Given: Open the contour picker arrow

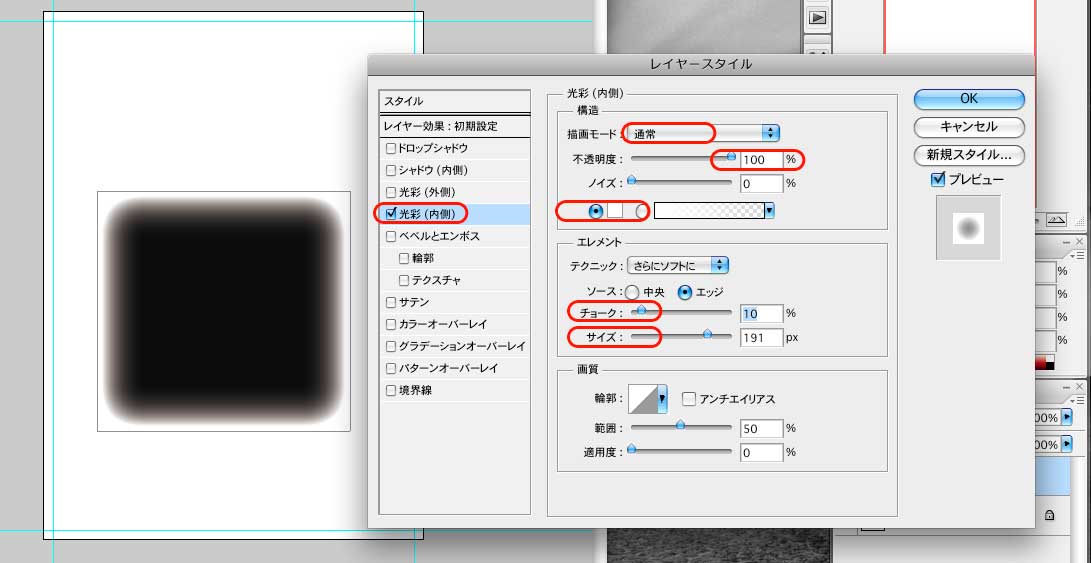Looking at the screenshot, I should point(662,399).
